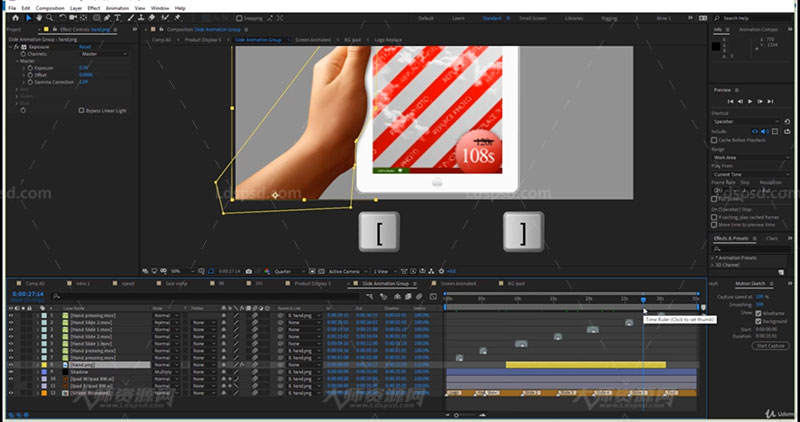Select the Pan Behind anchor point tool
The width and height of the screenshot is (800, 422).
(x=83, y=18)
